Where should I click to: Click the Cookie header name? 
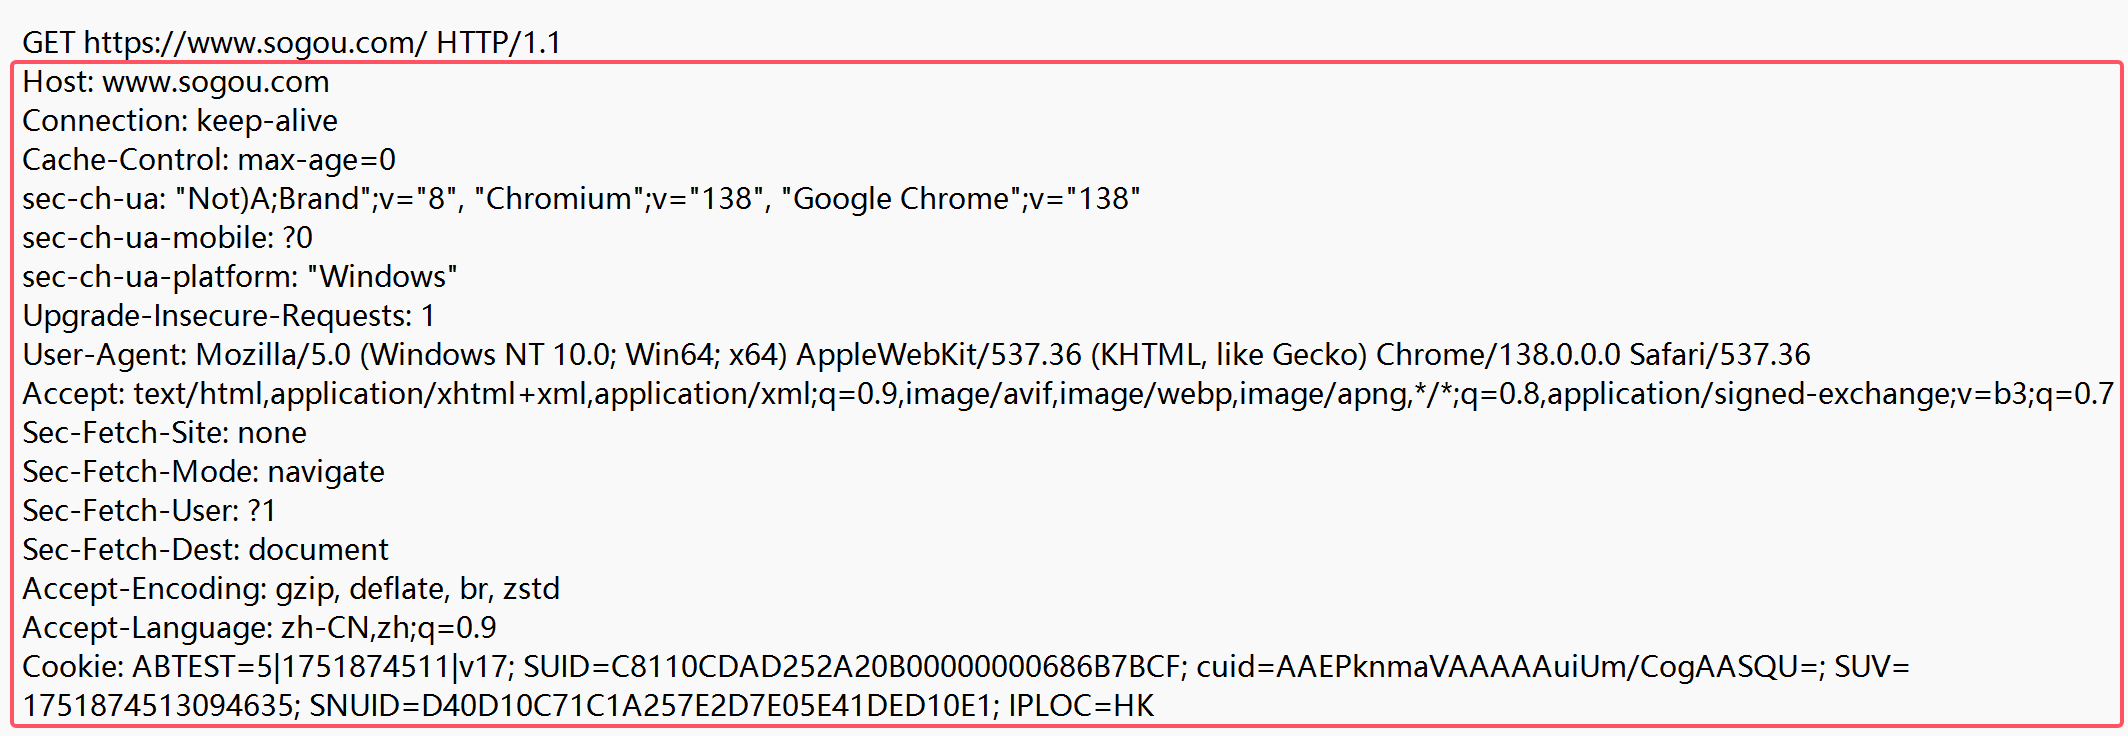(x=70, y=667)
